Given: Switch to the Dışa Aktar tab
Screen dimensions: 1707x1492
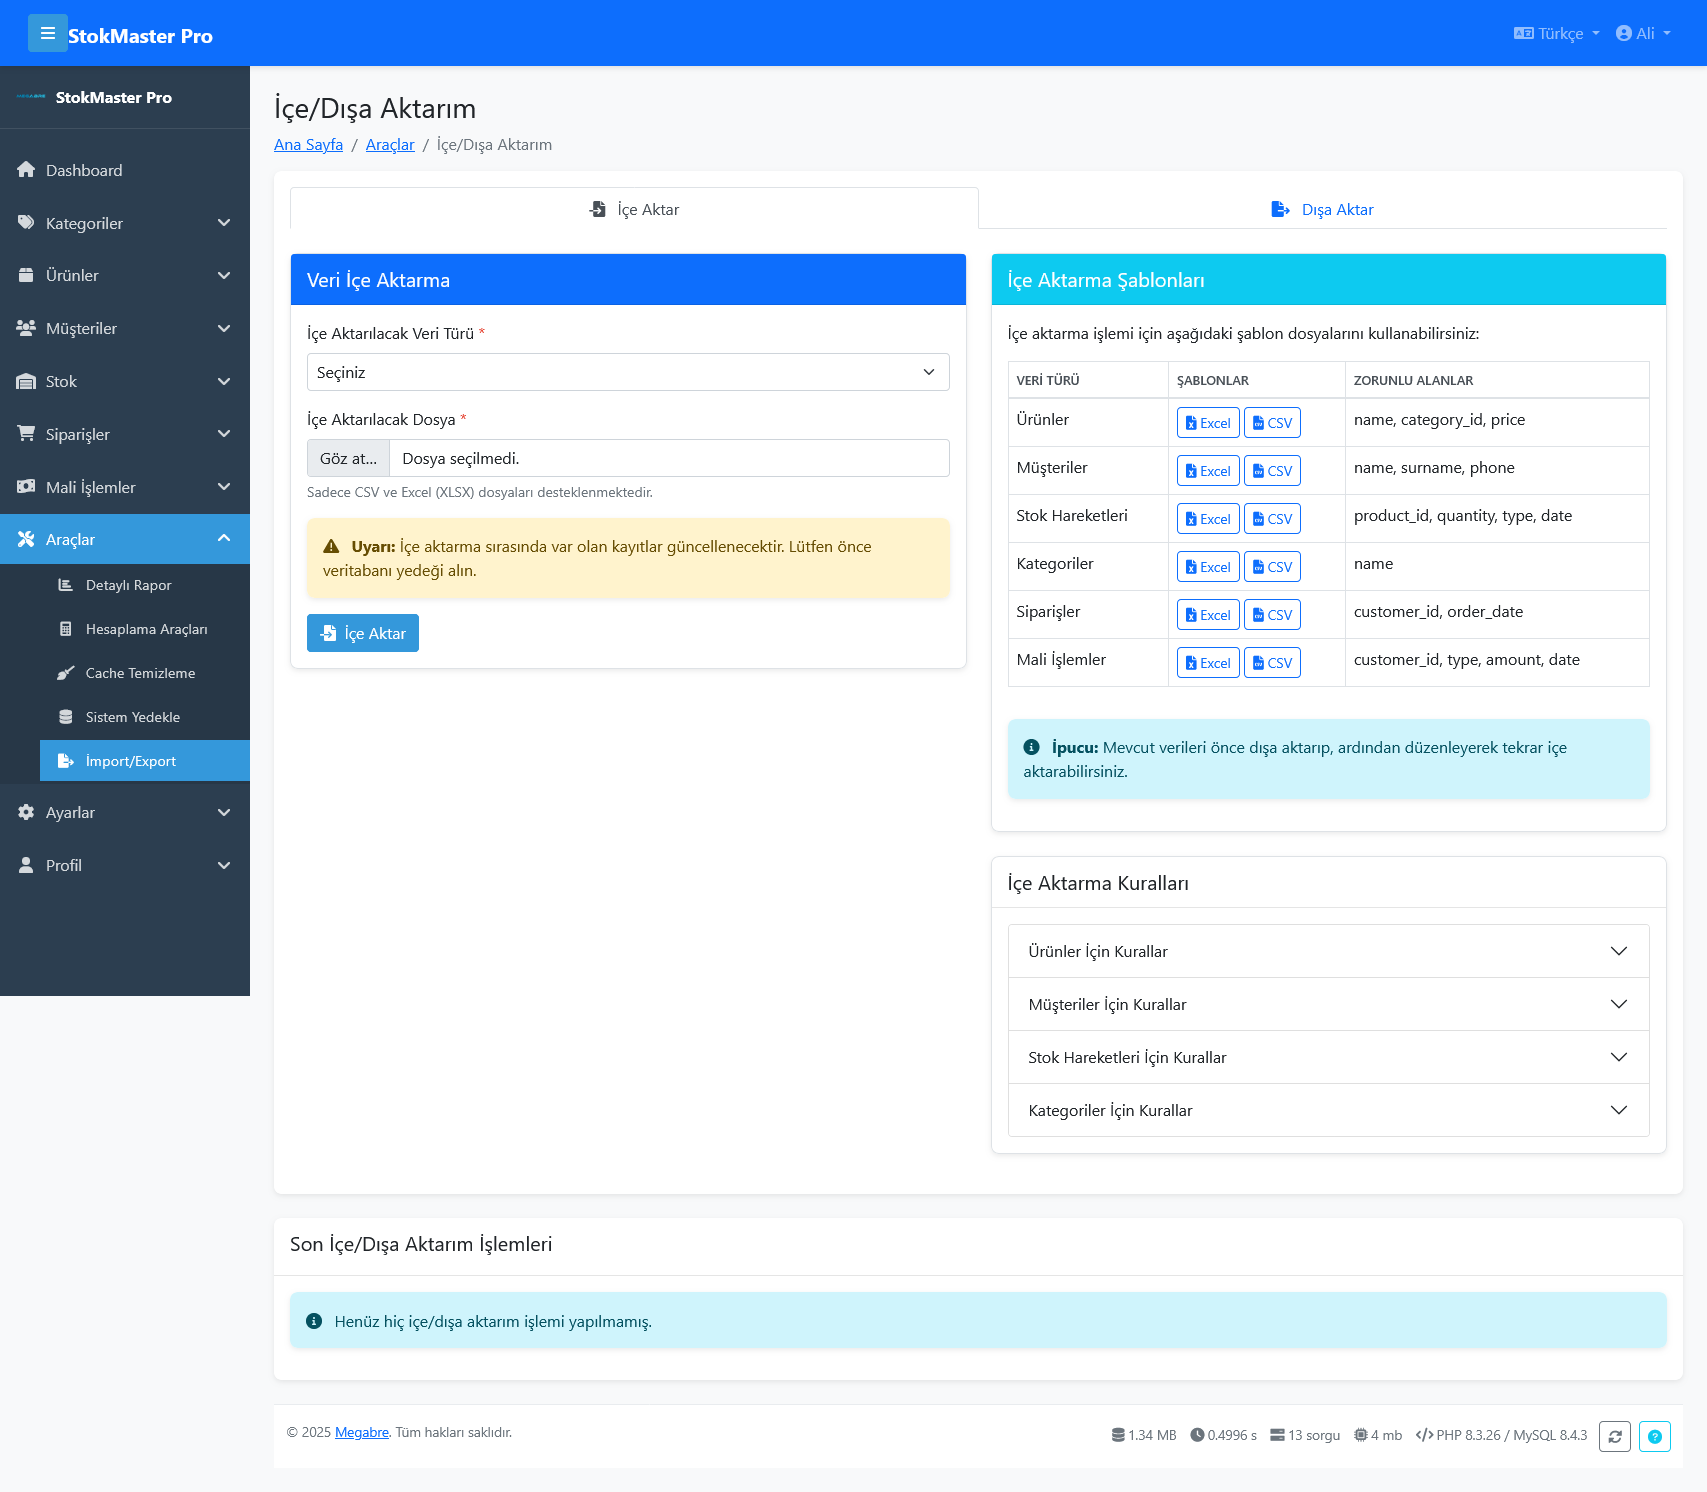Looking at the screenshot, I should tap(1322, 209).
